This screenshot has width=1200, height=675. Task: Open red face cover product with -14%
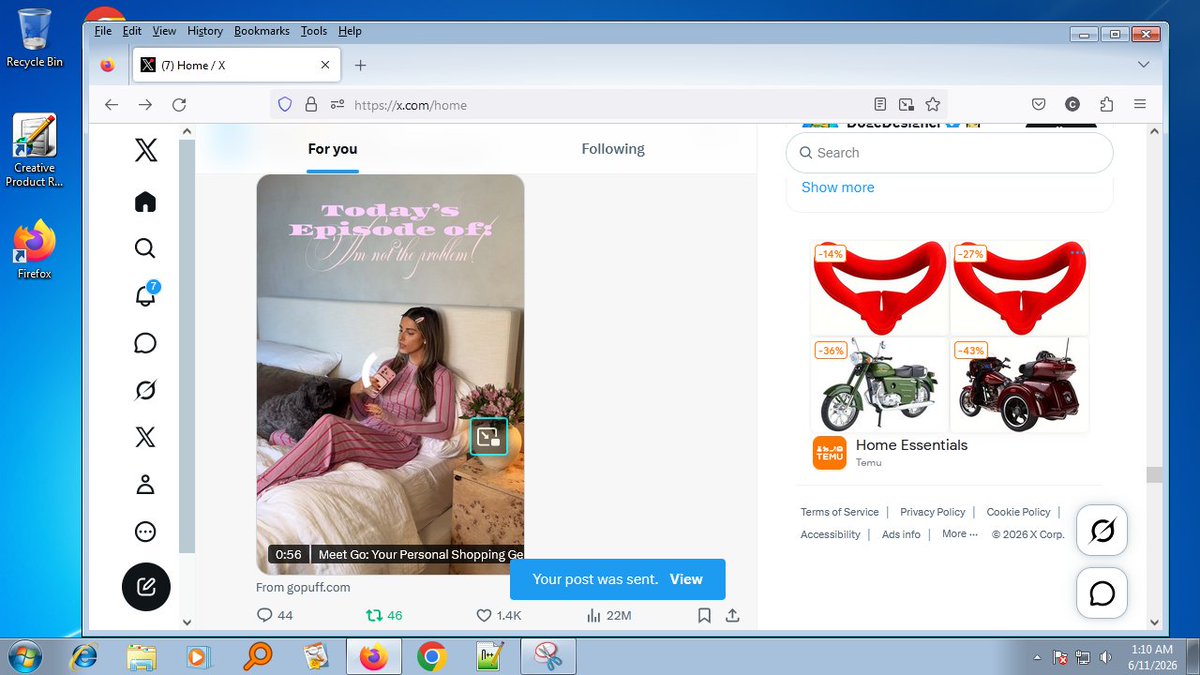tap(879, 288)
